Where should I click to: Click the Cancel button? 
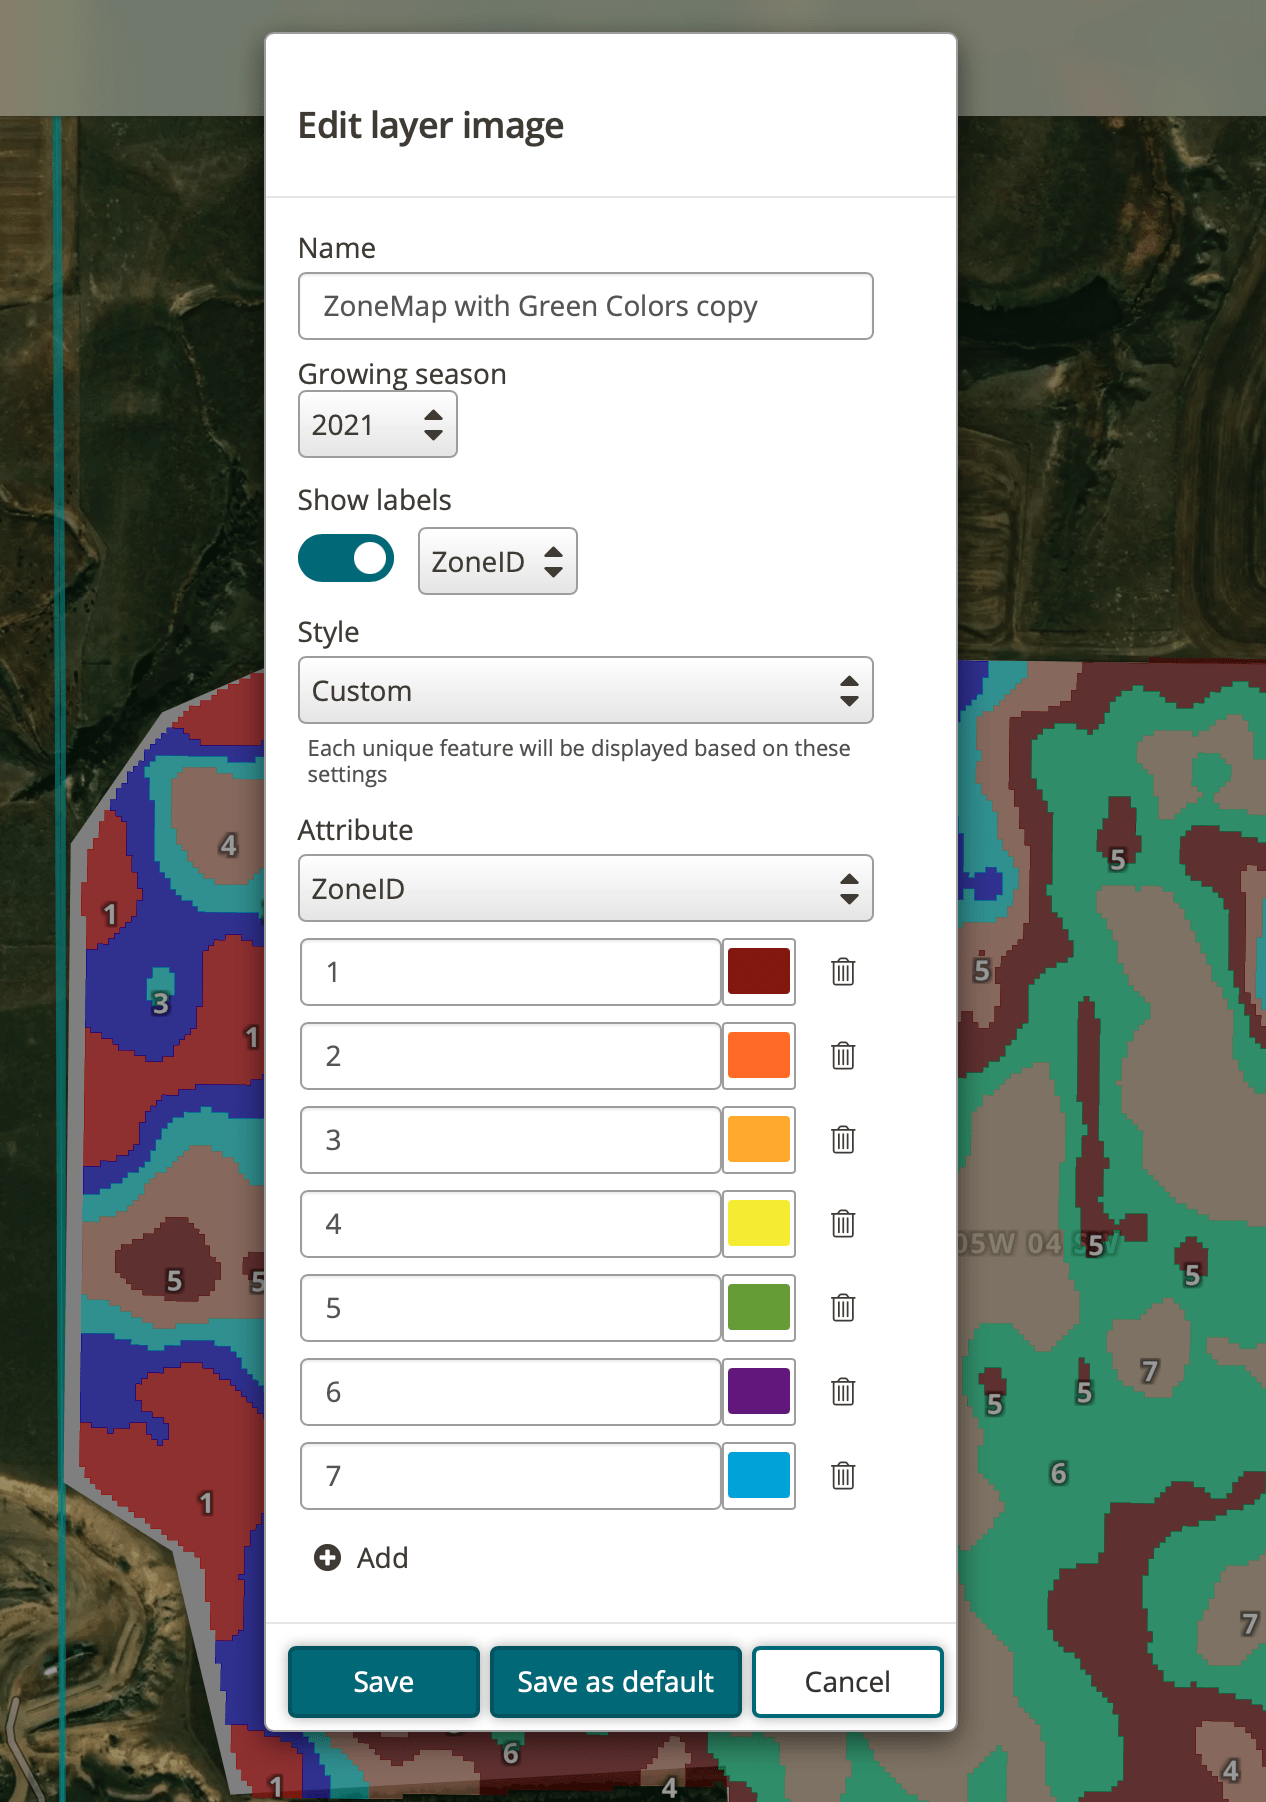tap(848, 1682)
